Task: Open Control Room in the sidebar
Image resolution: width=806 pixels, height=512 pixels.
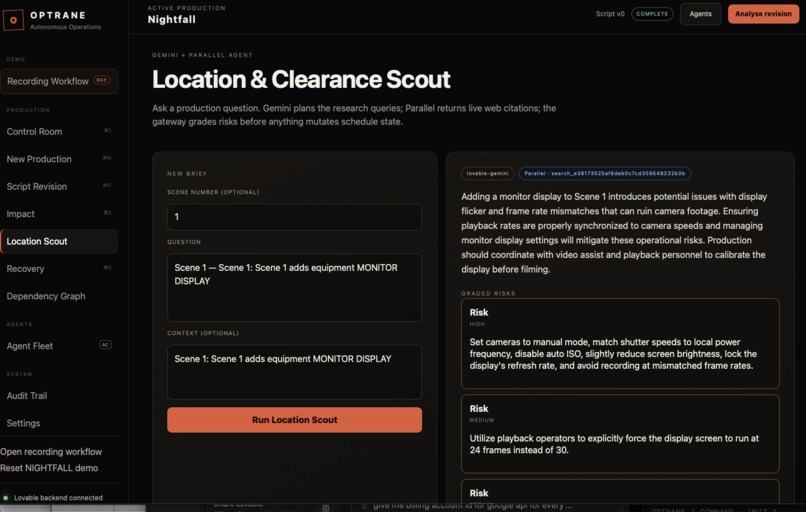Action: 59,132
